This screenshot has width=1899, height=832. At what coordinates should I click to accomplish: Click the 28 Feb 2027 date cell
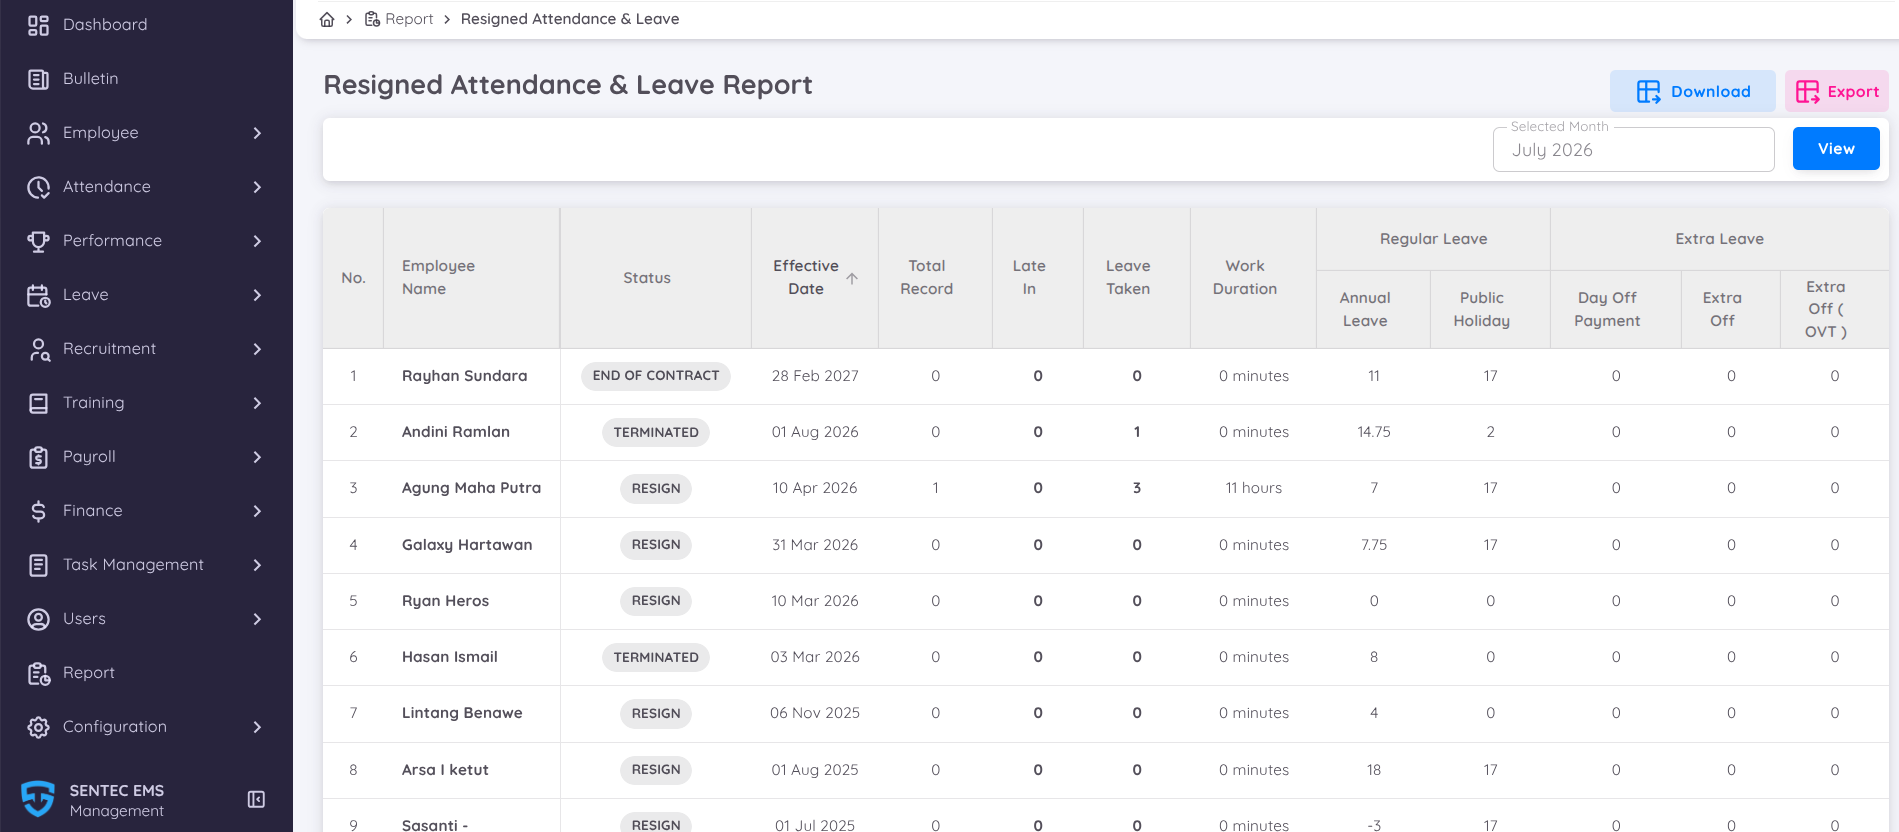[x=815, y=376]
